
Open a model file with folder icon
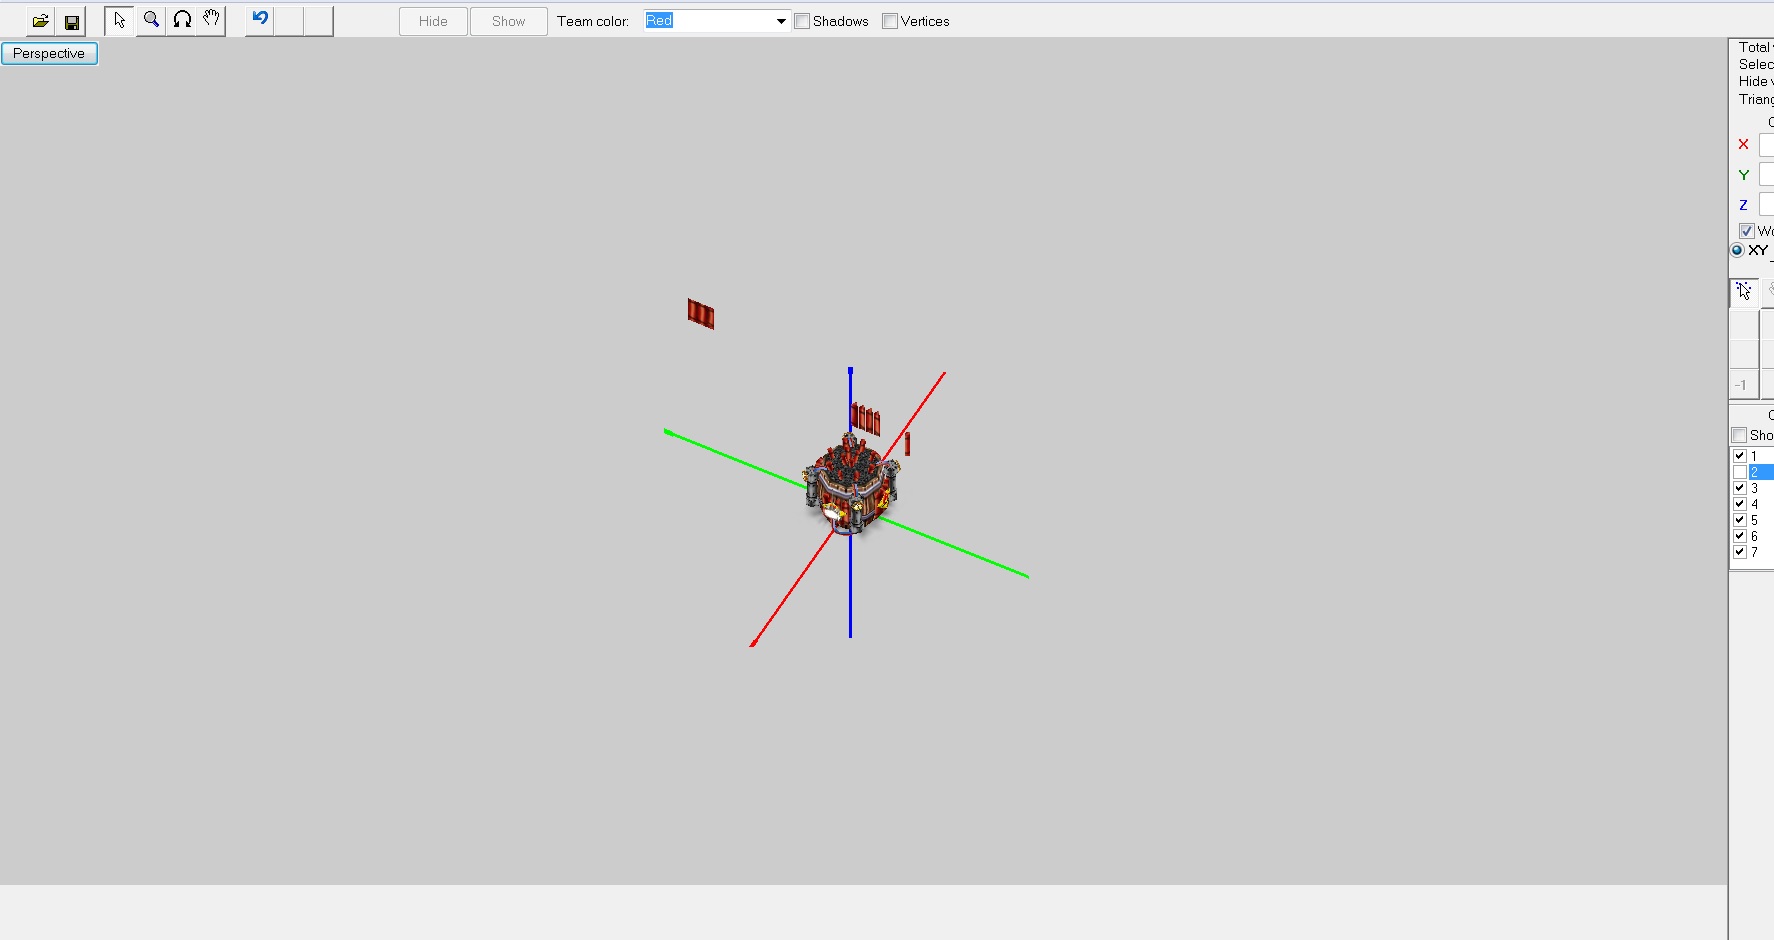[x=41, y=21]
